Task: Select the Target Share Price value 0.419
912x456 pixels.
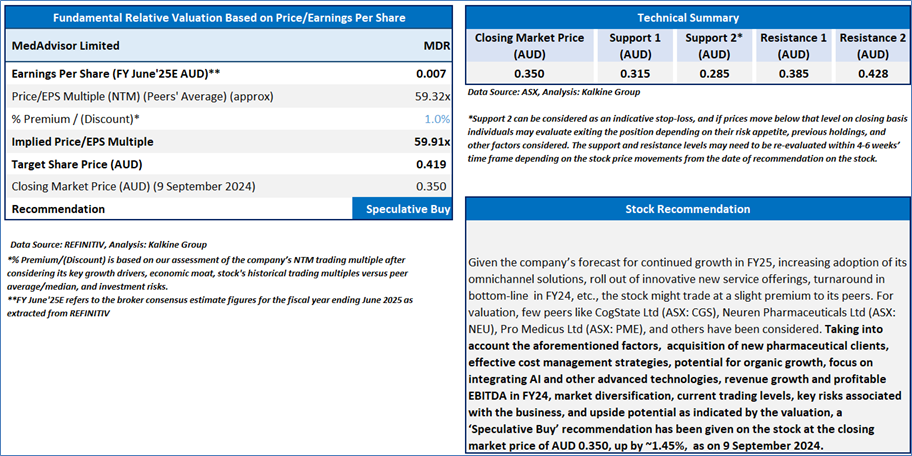Action: (x=432, y=165)
